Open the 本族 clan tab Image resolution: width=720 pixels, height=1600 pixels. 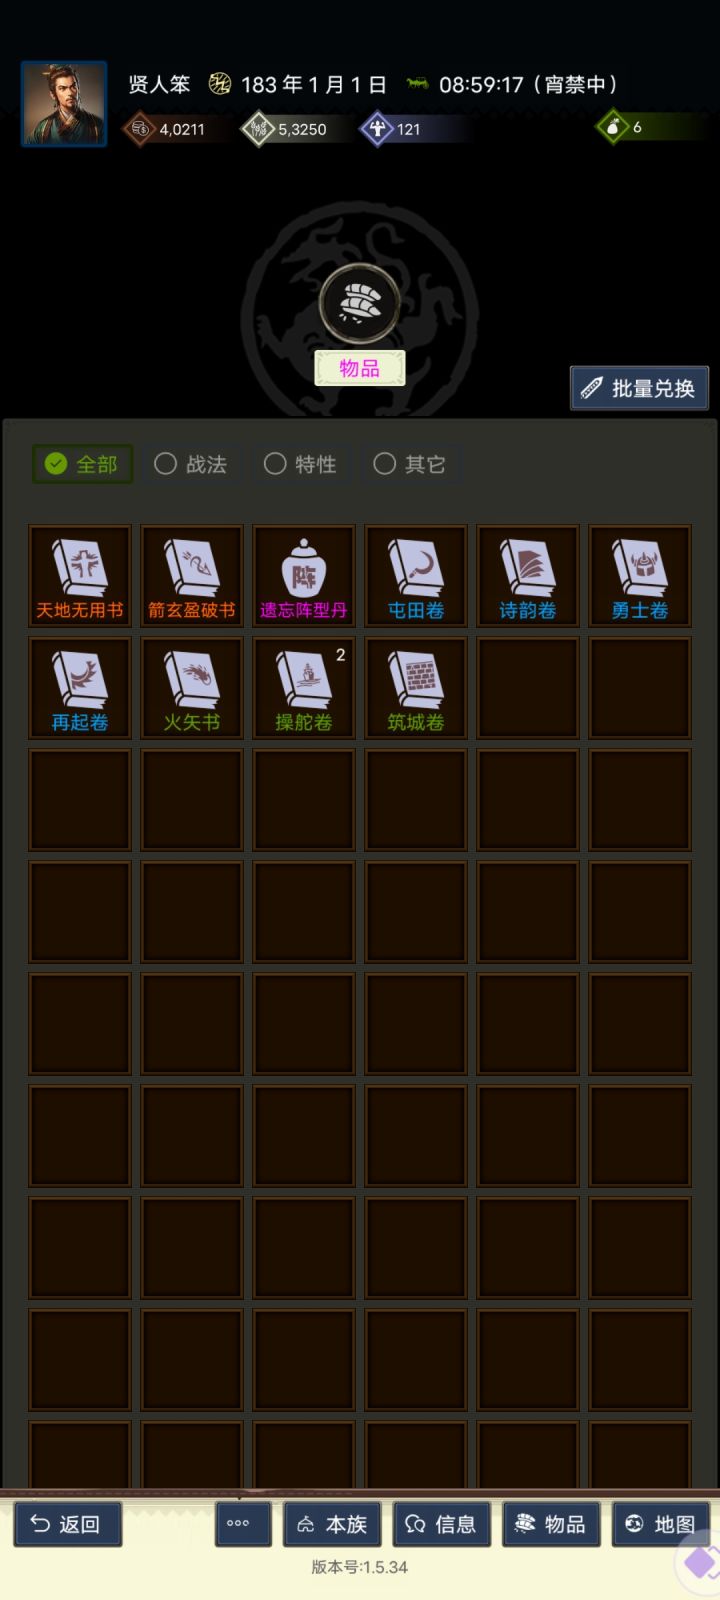(x=333, y=1524)
